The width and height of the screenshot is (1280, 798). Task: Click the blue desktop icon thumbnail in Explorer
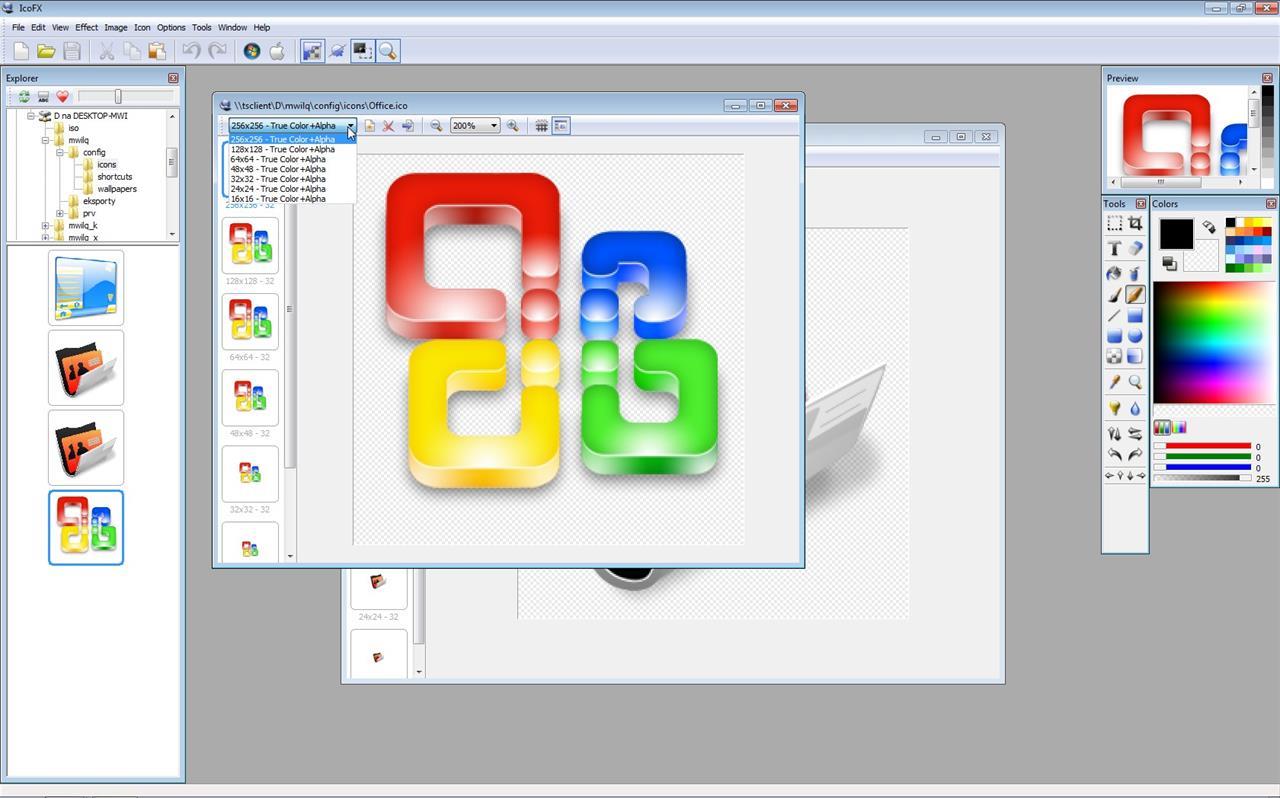coord(86,288)
